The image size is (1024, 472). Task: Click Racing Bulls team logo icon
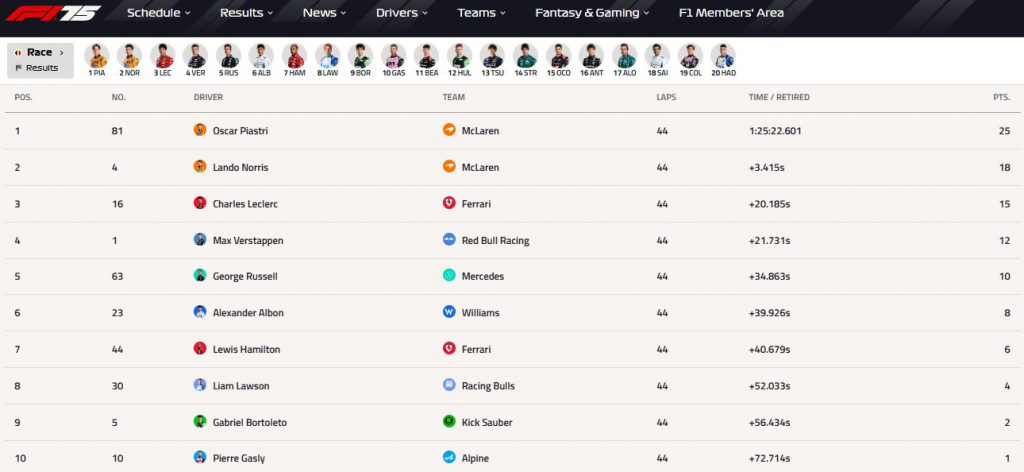[449, 385]
